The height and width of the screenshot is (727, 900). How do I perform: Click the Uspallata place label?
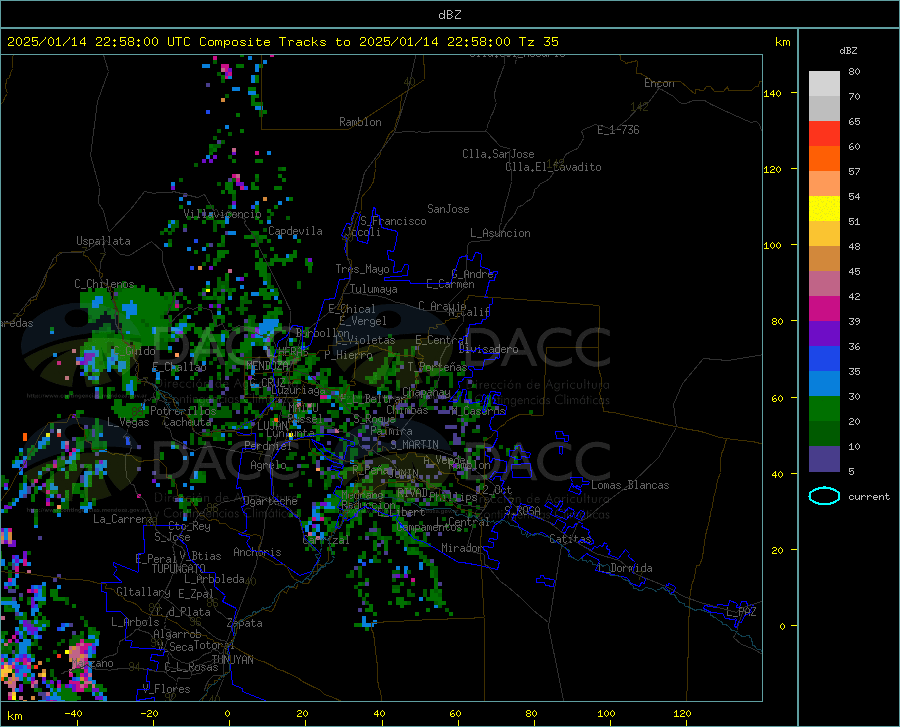(x=103, y=241)
